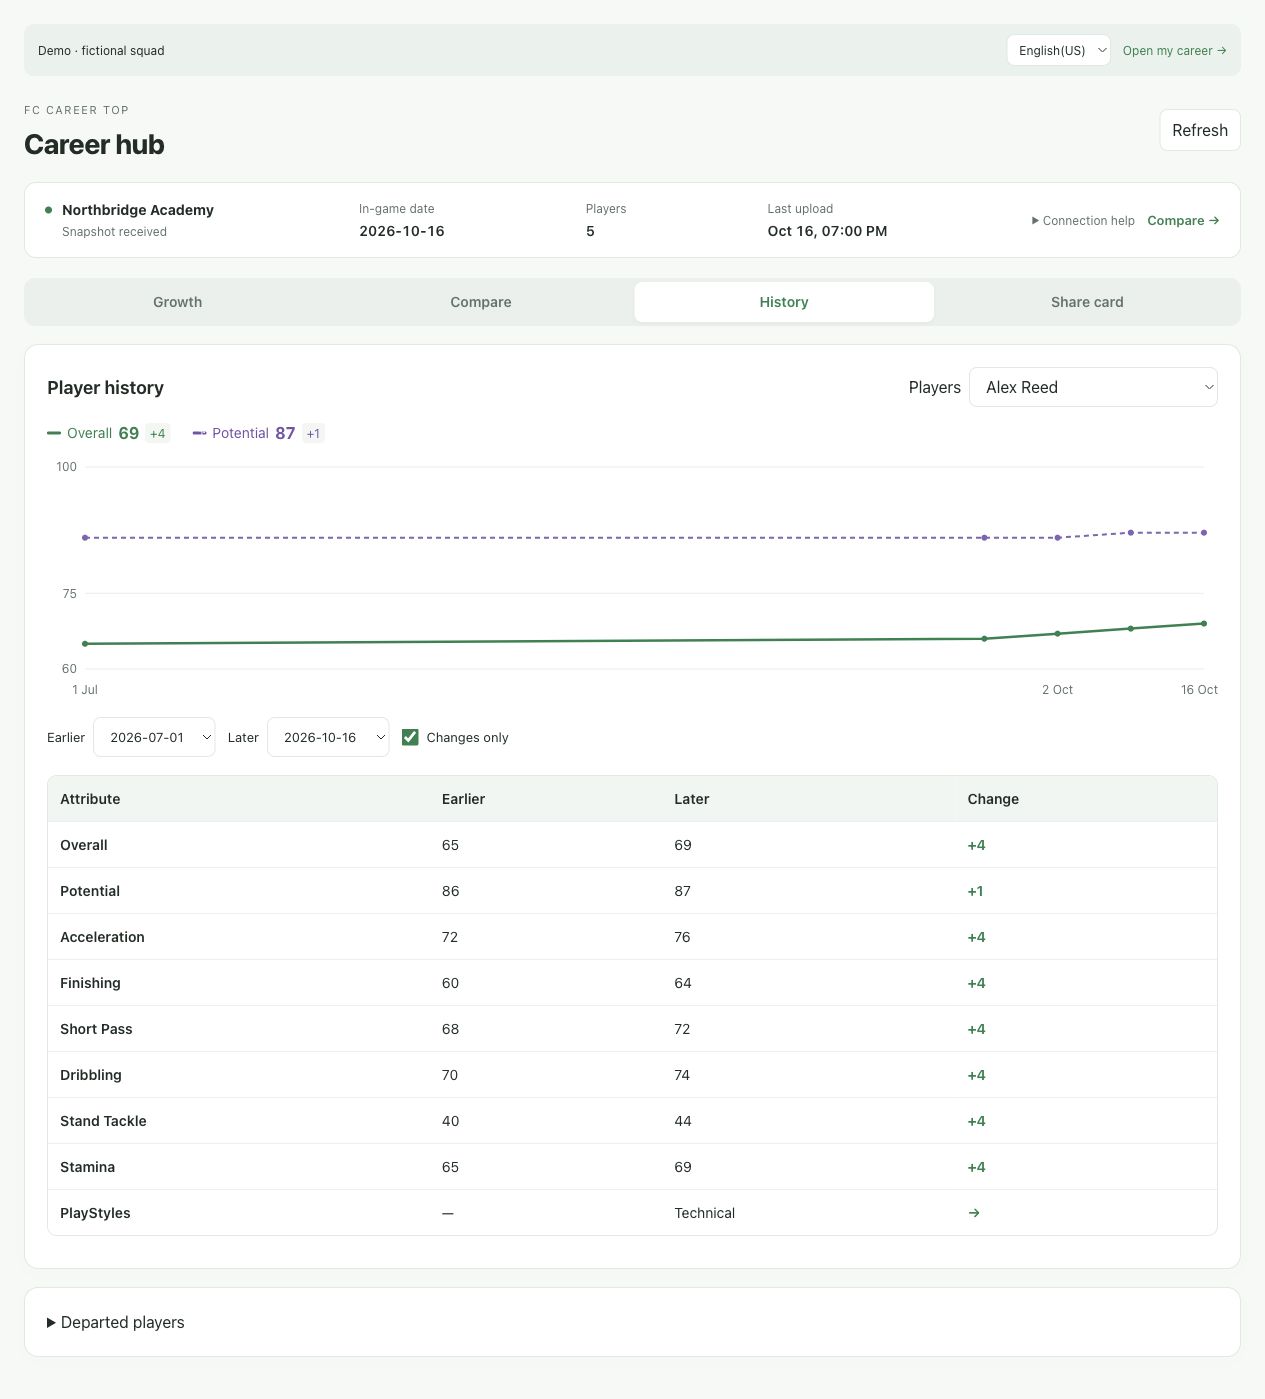This screenshot has width=1265, height=1399.
Task: Click the Compare link in the club card
Action: tap(1183, 221)
